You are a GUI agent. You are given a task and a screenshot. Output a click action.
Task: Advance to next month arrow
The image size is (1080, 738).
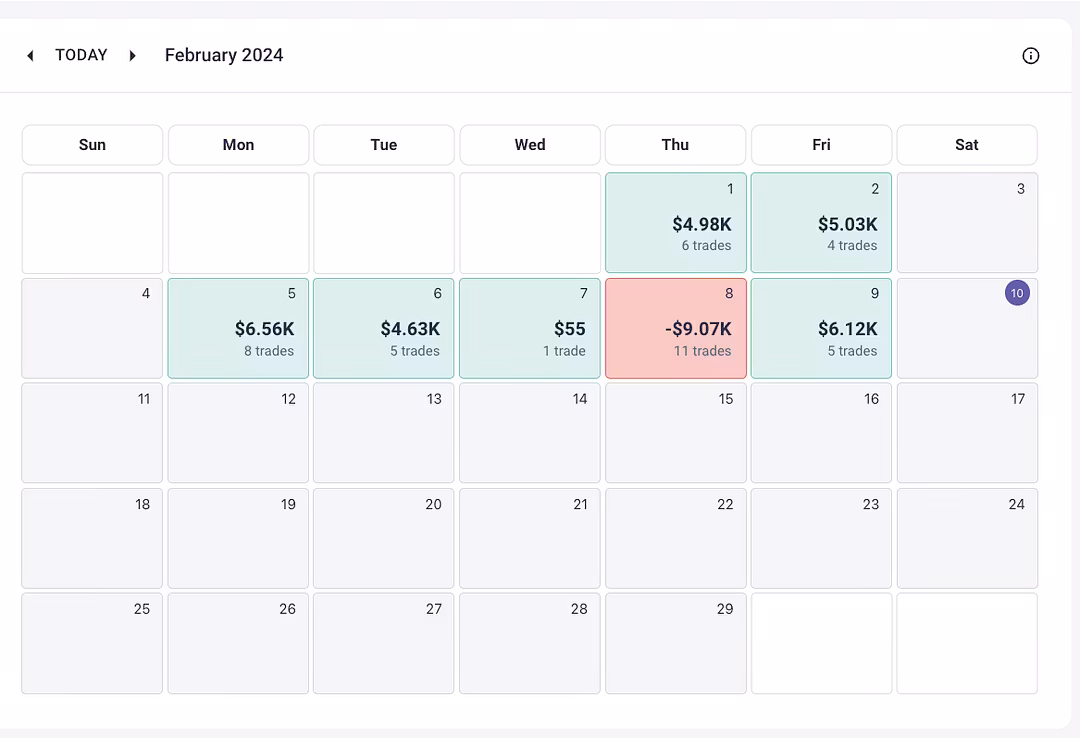tap(132, 56)
